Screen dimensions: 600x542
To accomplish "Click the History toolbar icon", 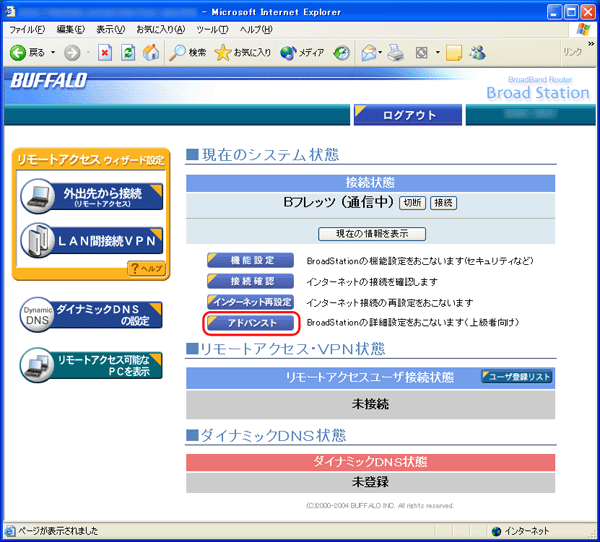I will point(341,53).
